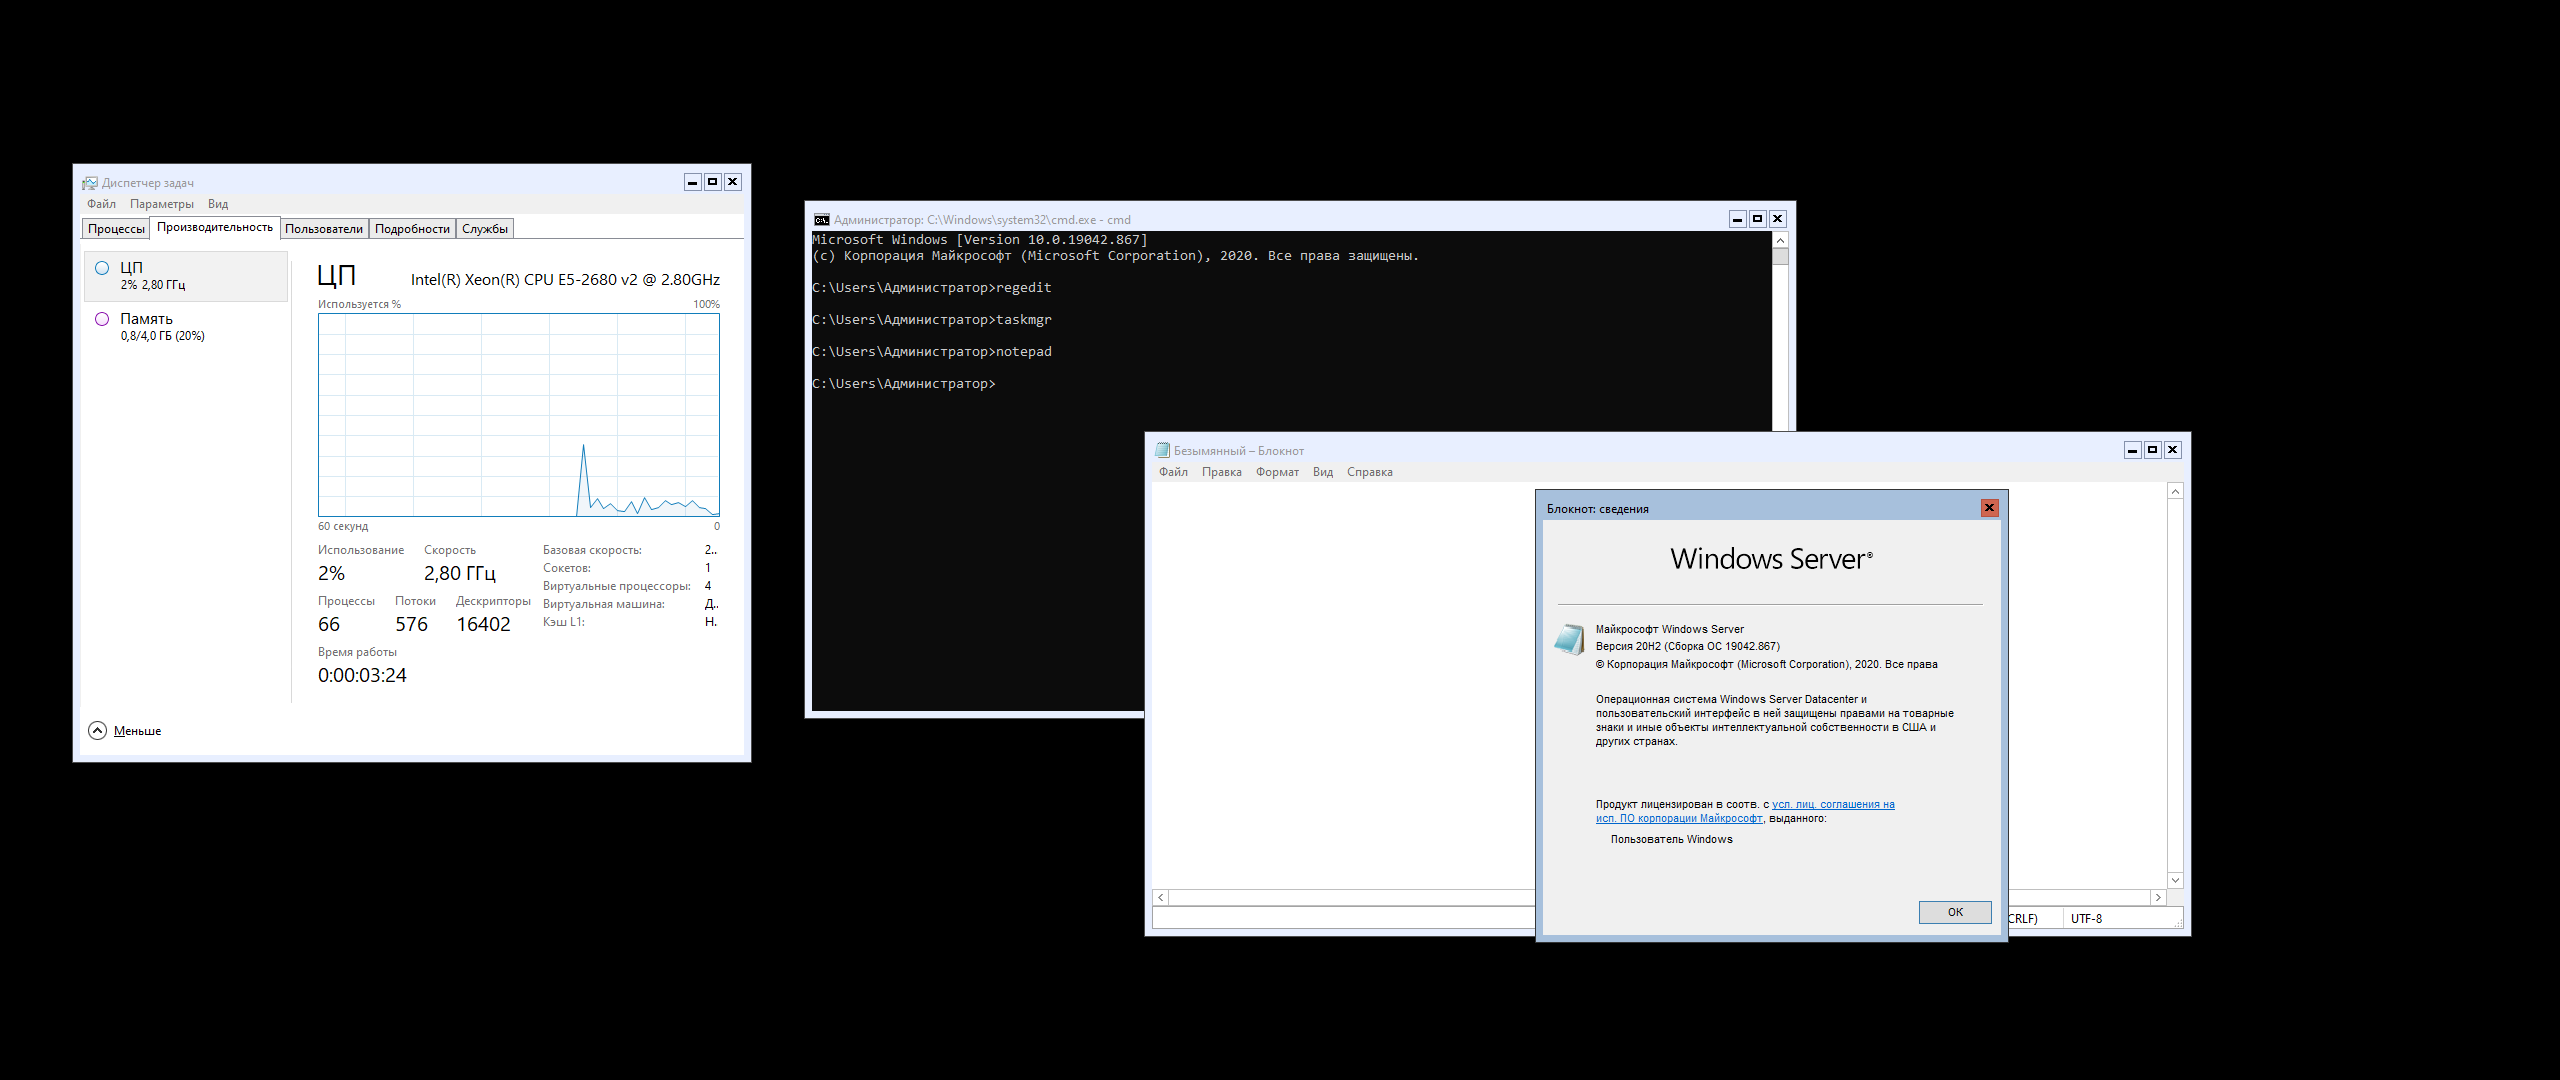Screen dimensions: 2560x1080
Task: Click cmd scrollbar up arrow
Action: tap(1780, 240)
